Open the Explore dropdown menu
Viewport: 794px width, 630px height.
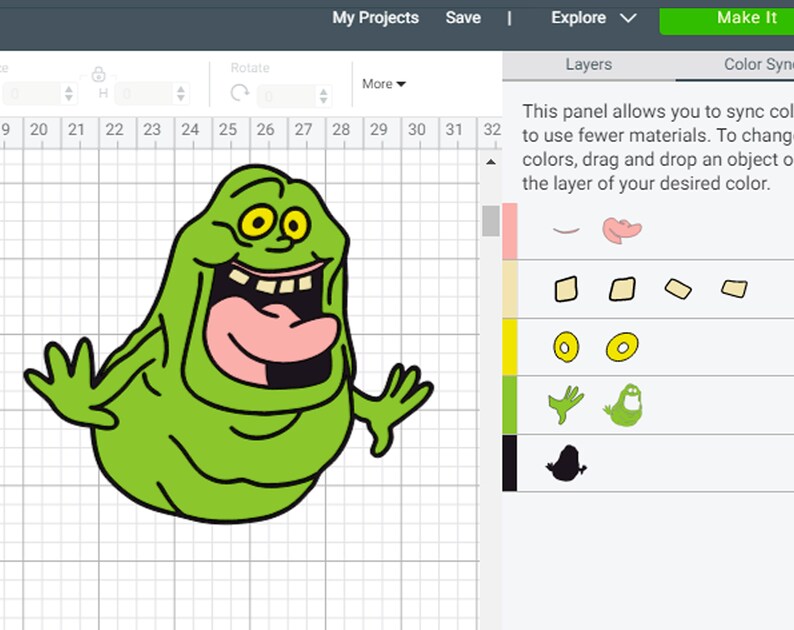[x=593, y=18]
